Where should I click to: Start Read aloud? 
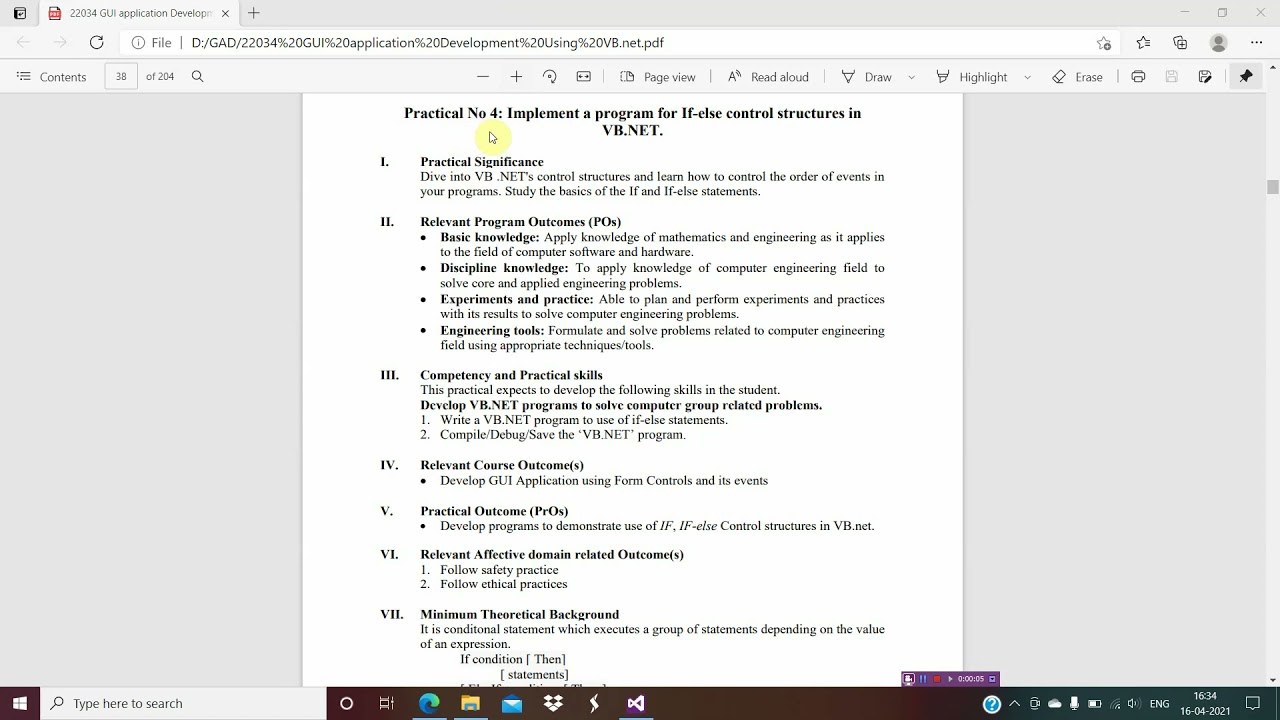coord(768,77)
